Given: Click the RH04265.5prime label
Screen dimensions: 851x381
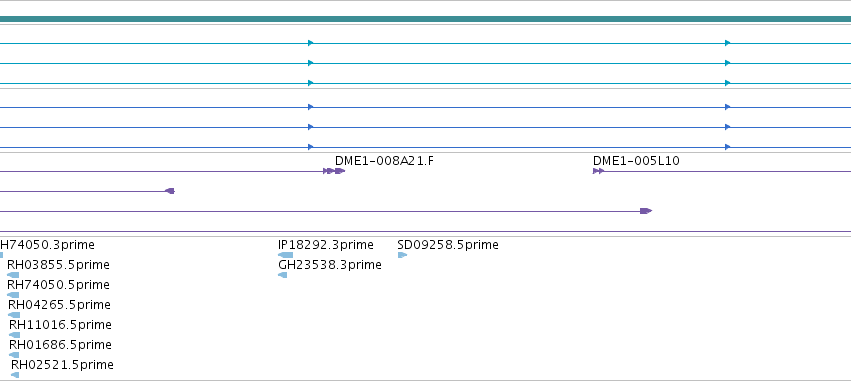Looking at the screenshot, I should pyautogui.click(x=59, y=304).
